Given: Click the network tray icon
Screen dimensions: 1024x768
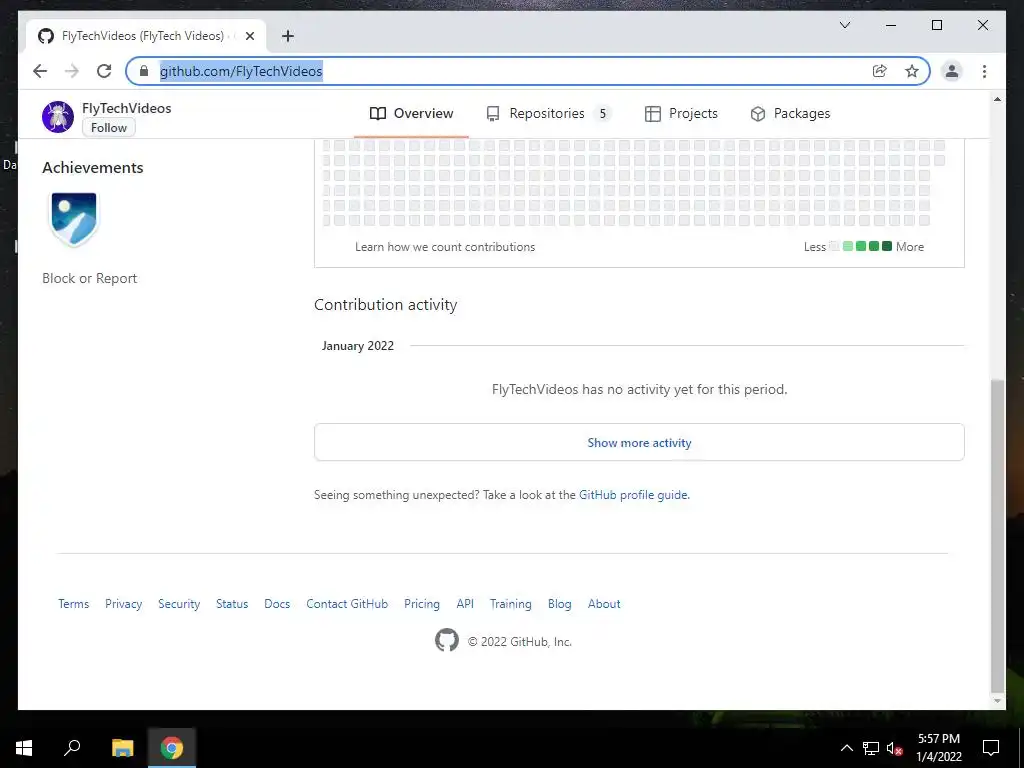Looking at the screenshot, I should [x=871, y=748].
